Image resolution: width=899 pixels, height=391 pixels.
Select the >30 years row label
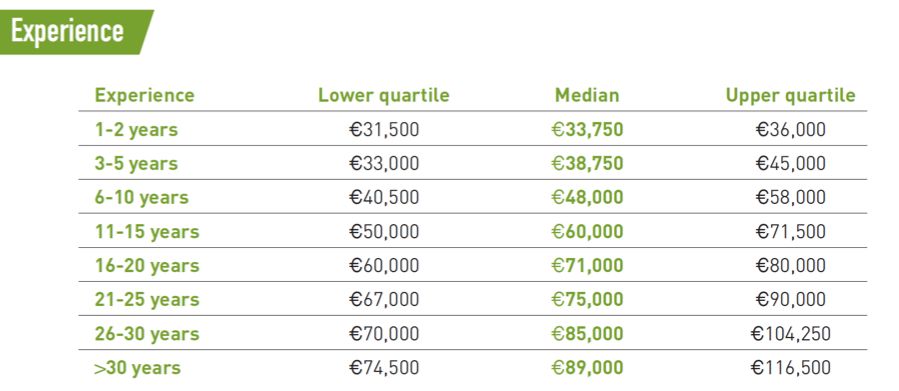(137, 367)
